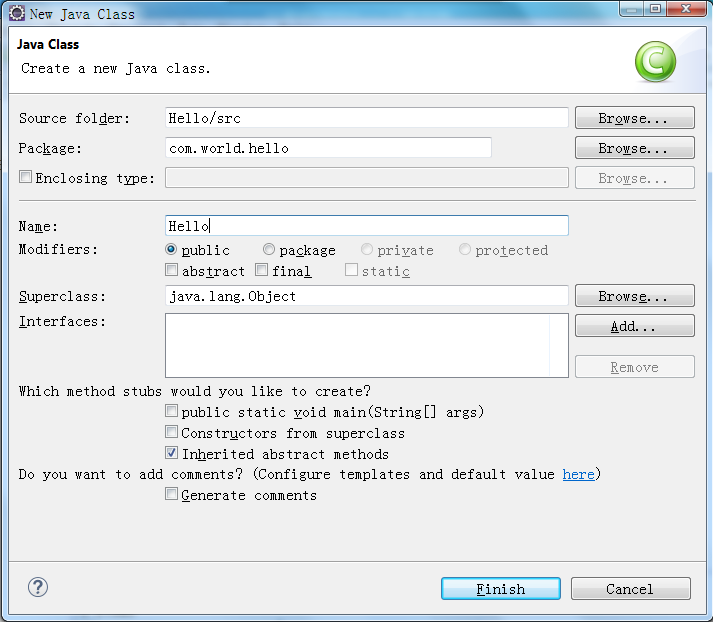Check Constructors from superclass option
This screenshot has height=622, width=713.
click(x=171, y=432)
